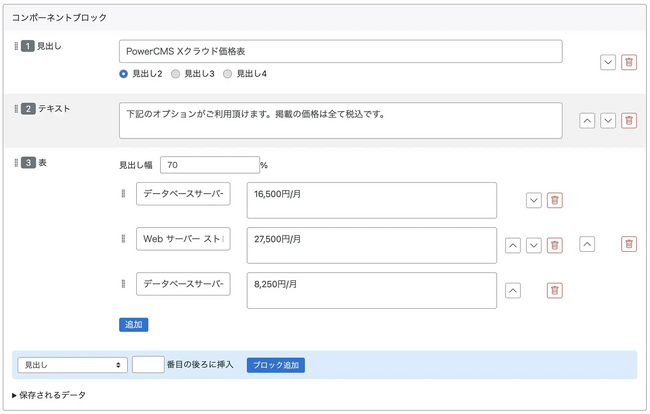Select the 見出し4 radio button
The height and width of the screenshot is (414, 650).
click(x=227, y=74)
